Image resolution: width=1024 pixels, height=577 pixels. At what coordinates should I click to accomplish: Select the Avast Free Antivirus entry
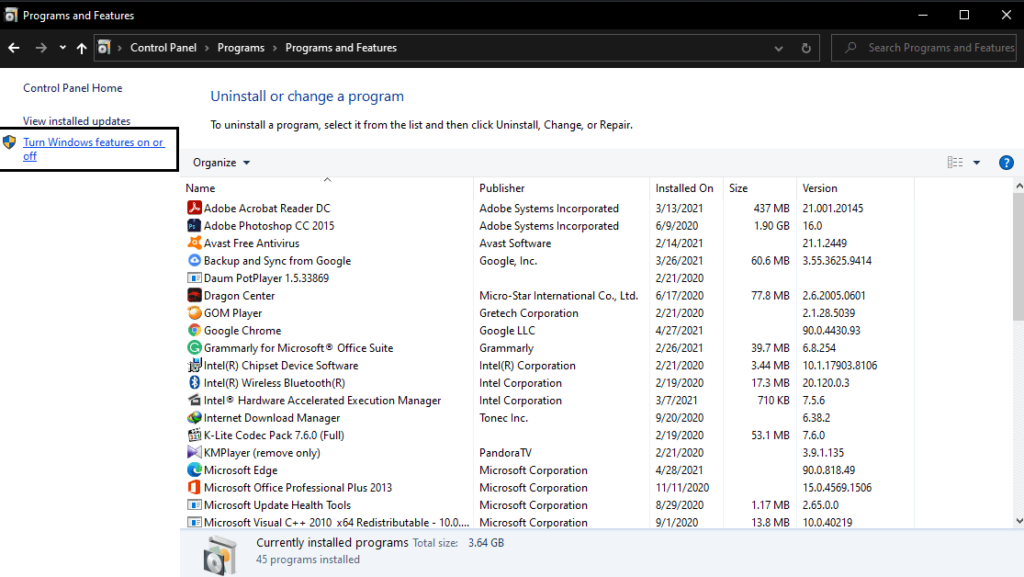251,243
